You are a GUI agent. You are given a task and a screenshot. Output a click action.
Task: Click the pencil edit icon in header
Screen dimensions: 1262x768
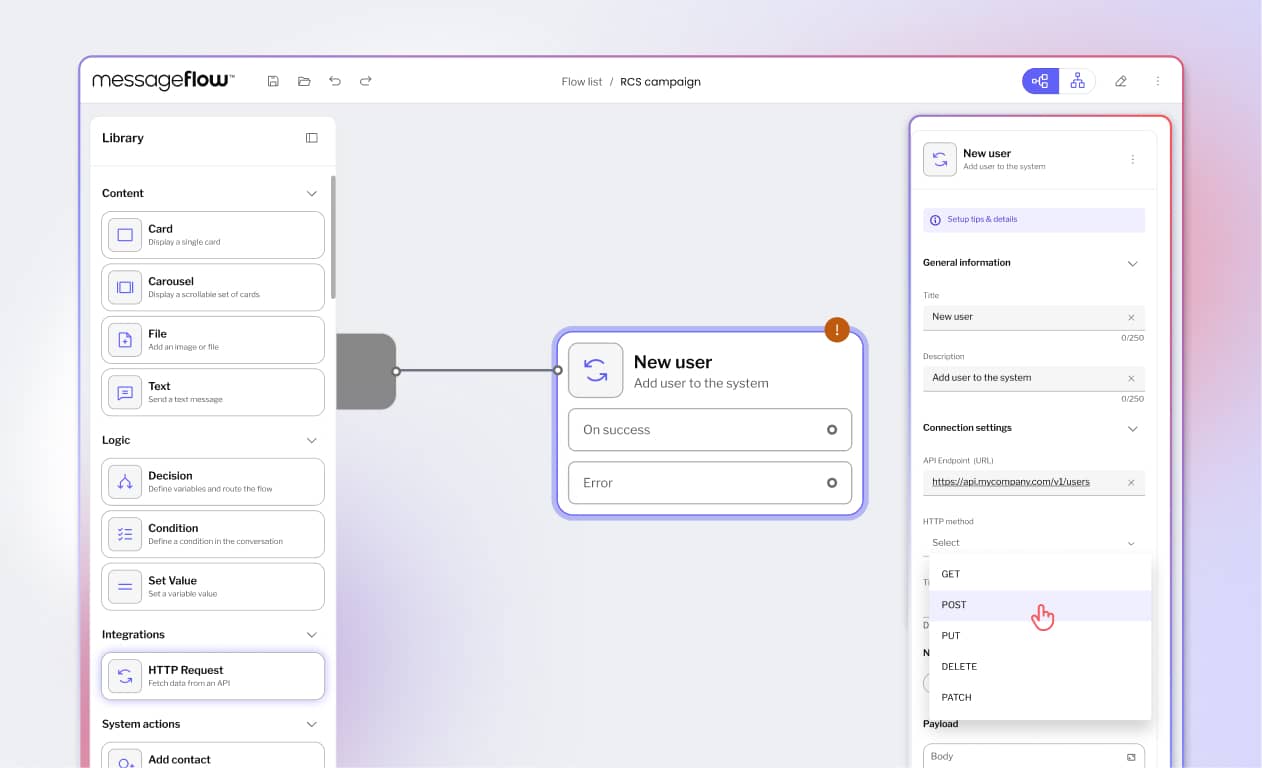pyautogui.click(x=1121, y=81)
